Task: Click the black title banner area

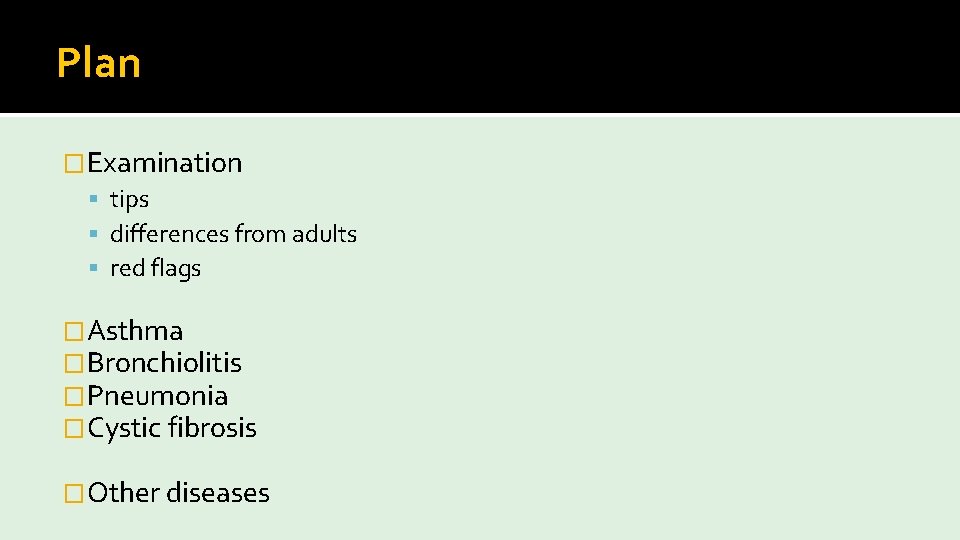Action: tap(480, 56)
